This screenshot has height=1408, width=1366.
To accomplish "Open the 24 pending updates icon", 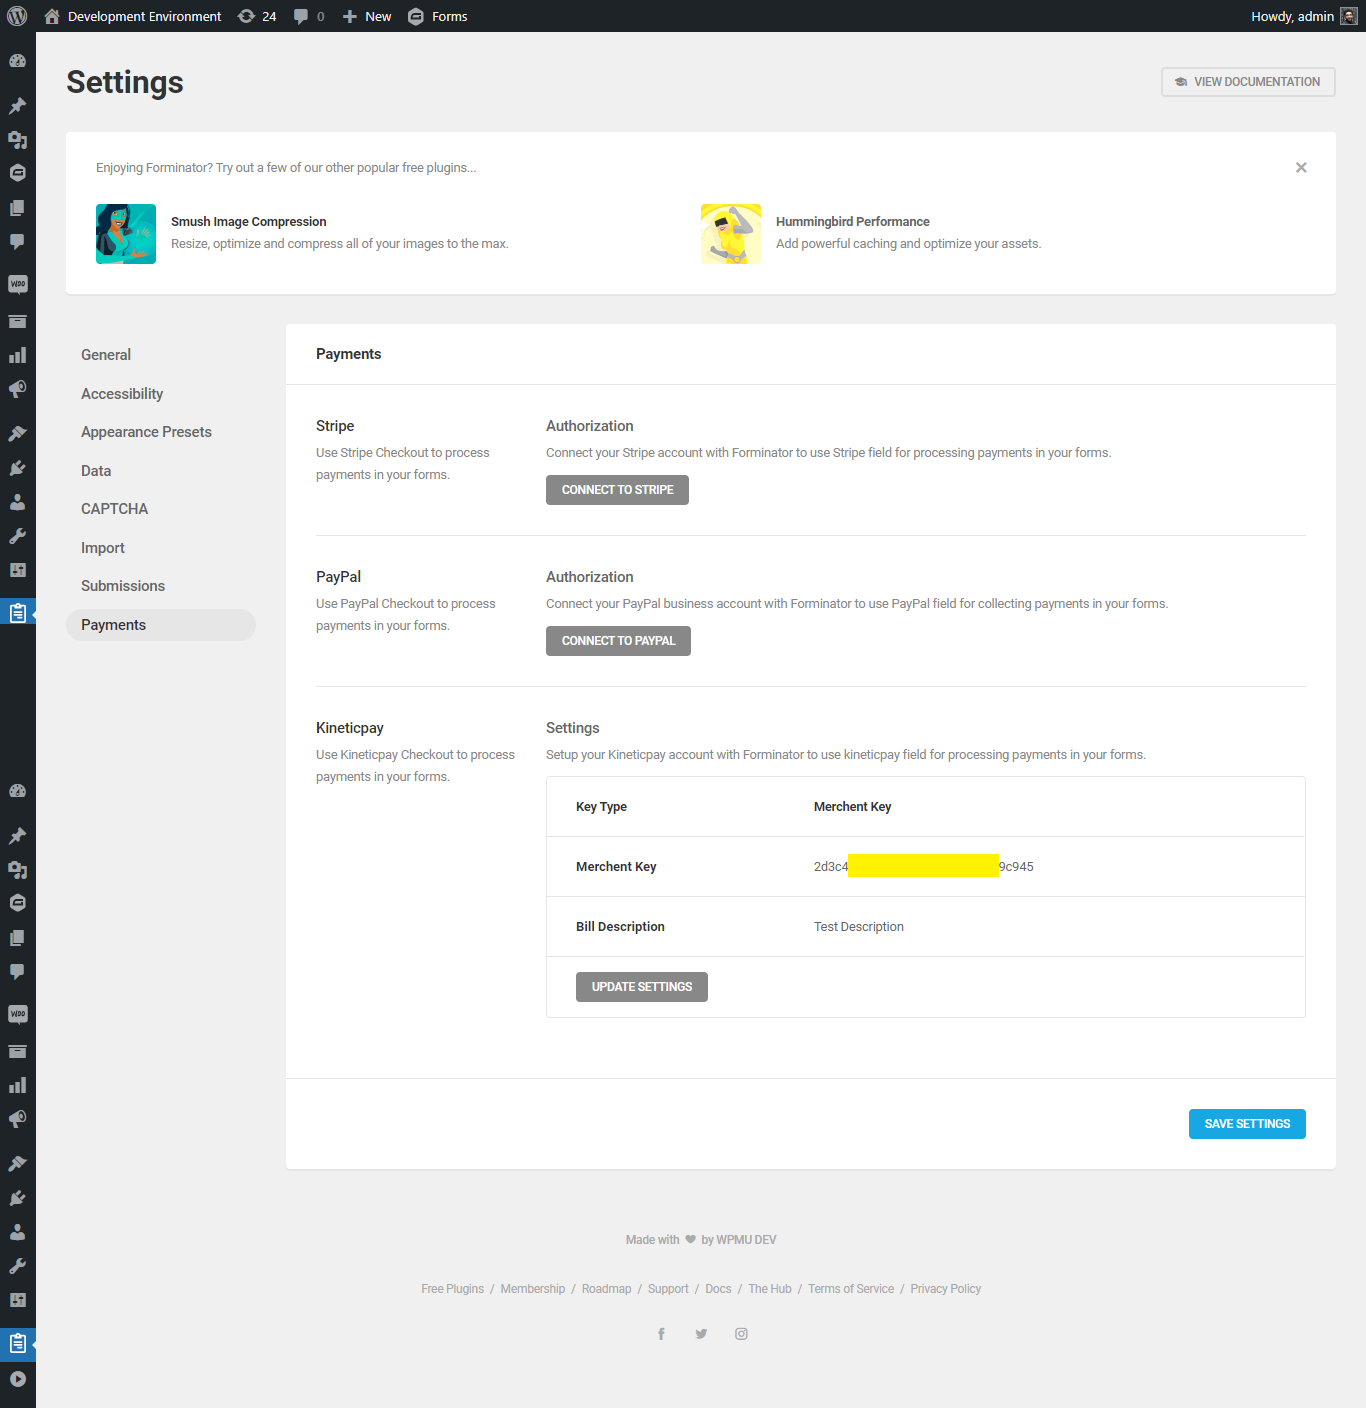I will [x=257, y=16].
